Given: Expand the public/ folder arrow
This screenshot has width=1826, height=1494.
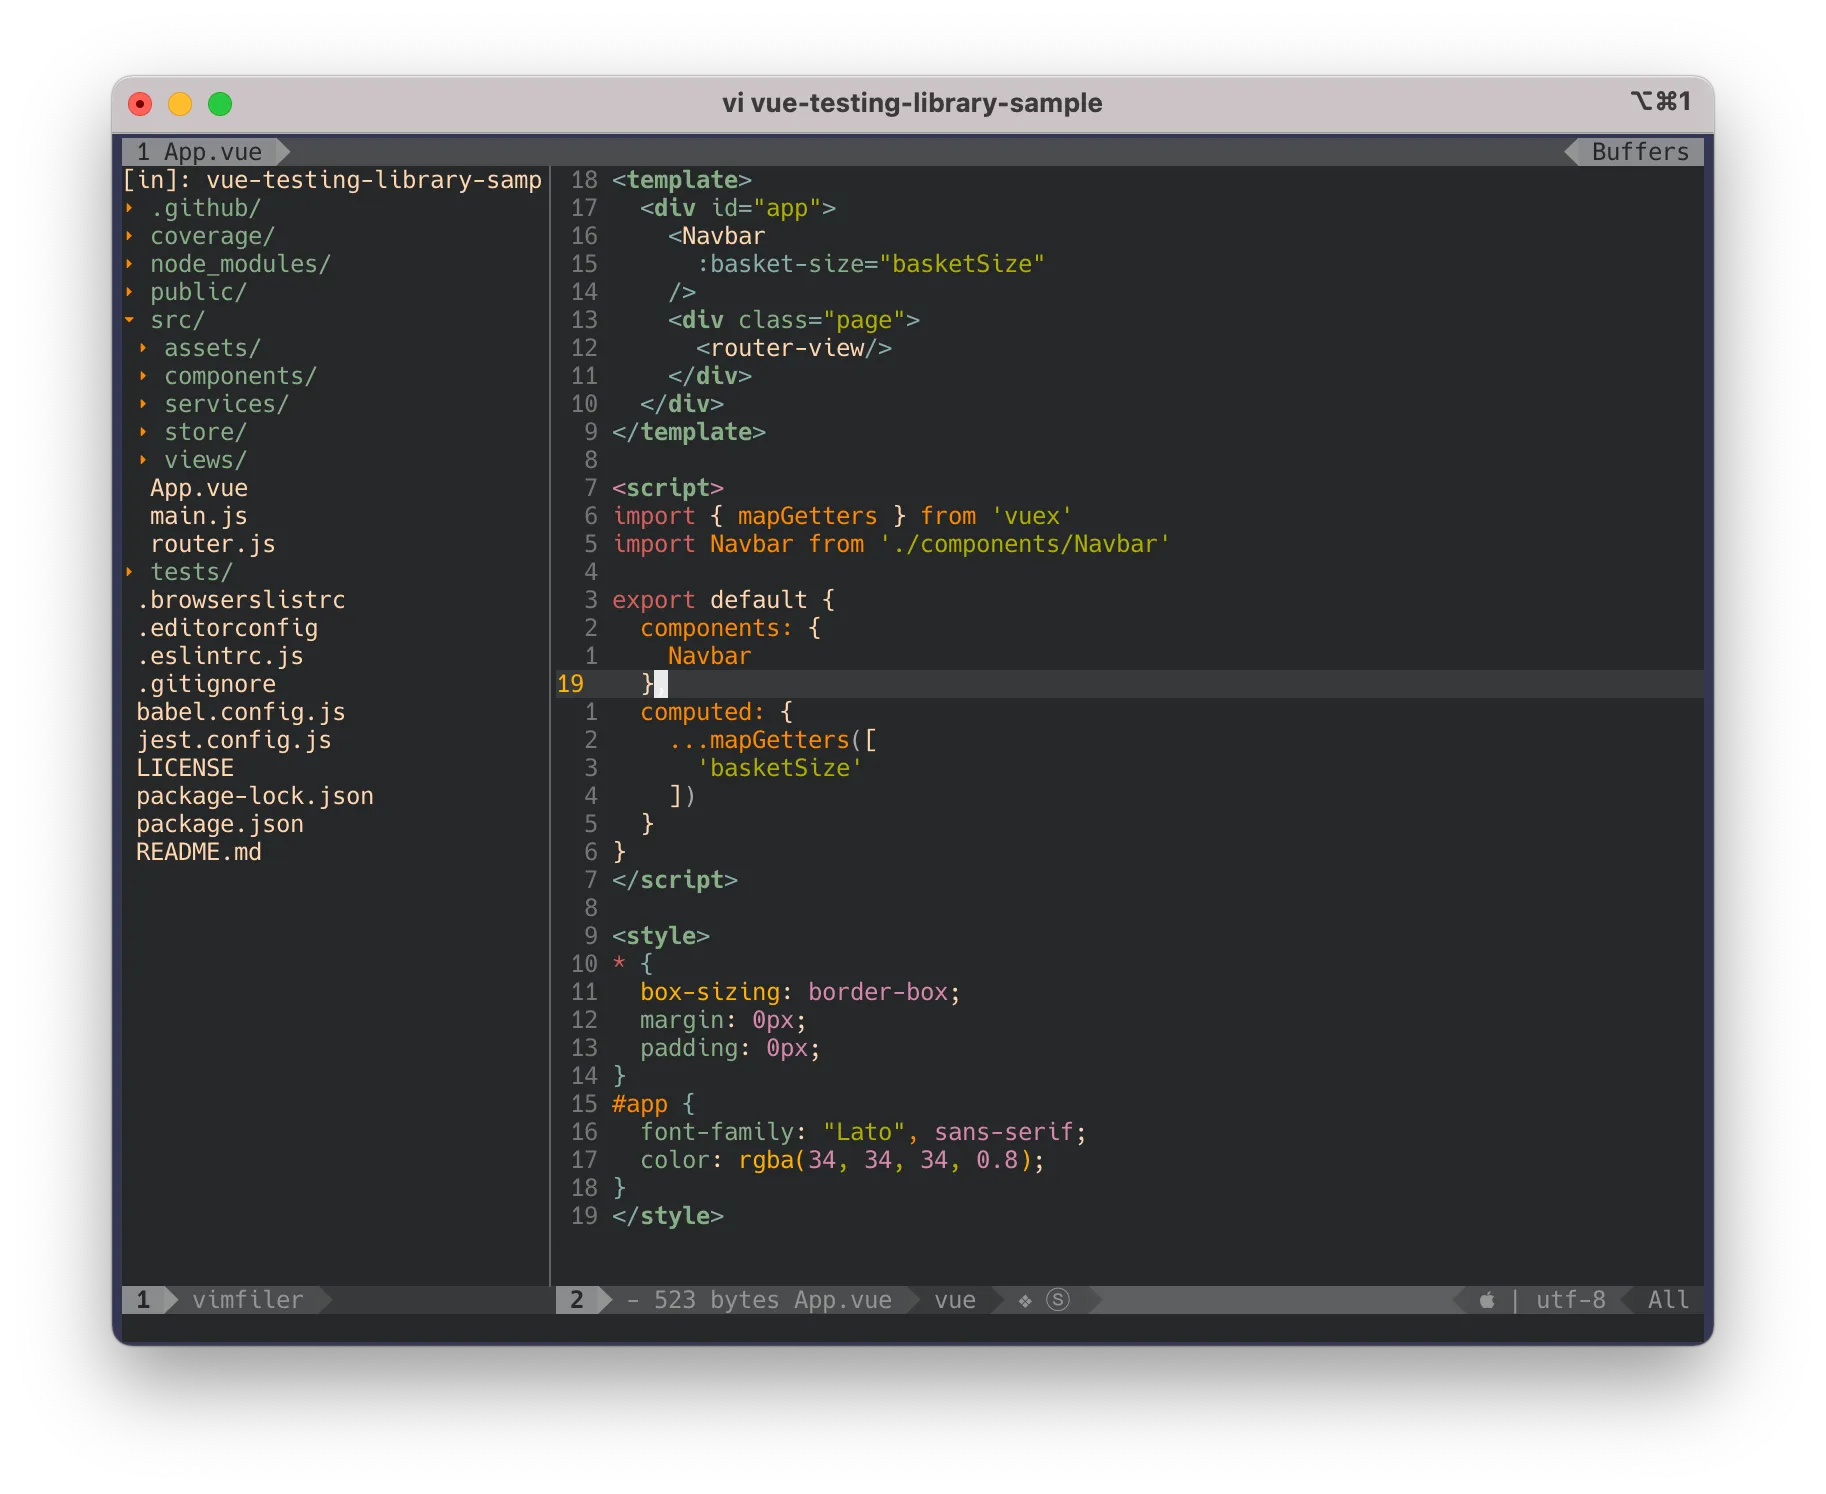Looking at the screenshot, I should 129,292.
